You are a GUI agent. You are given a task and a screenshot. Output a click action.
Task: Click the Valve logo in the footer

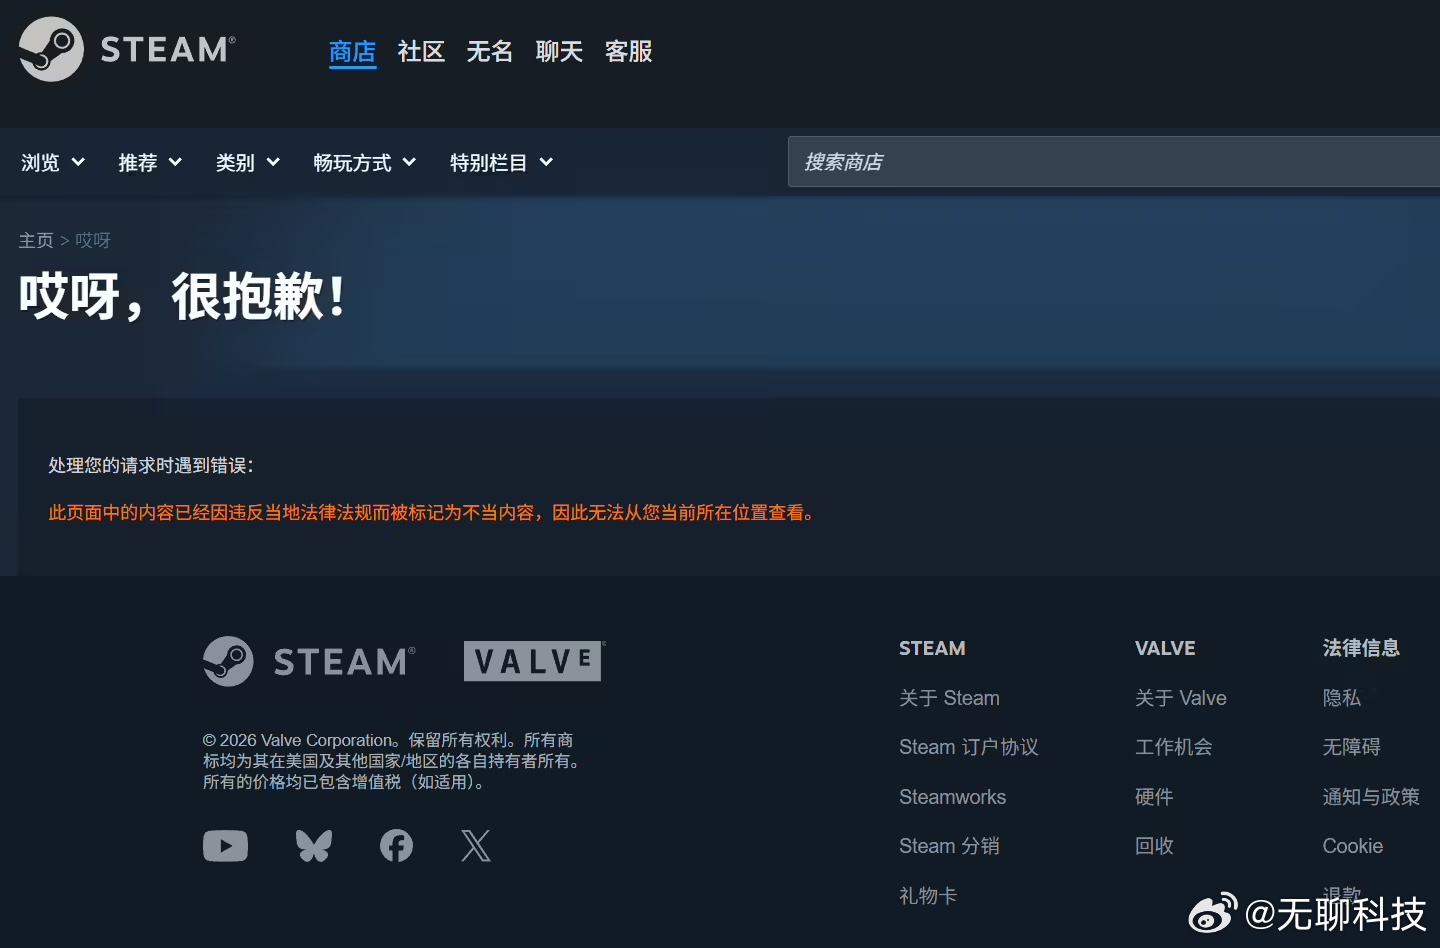(534, 661)
